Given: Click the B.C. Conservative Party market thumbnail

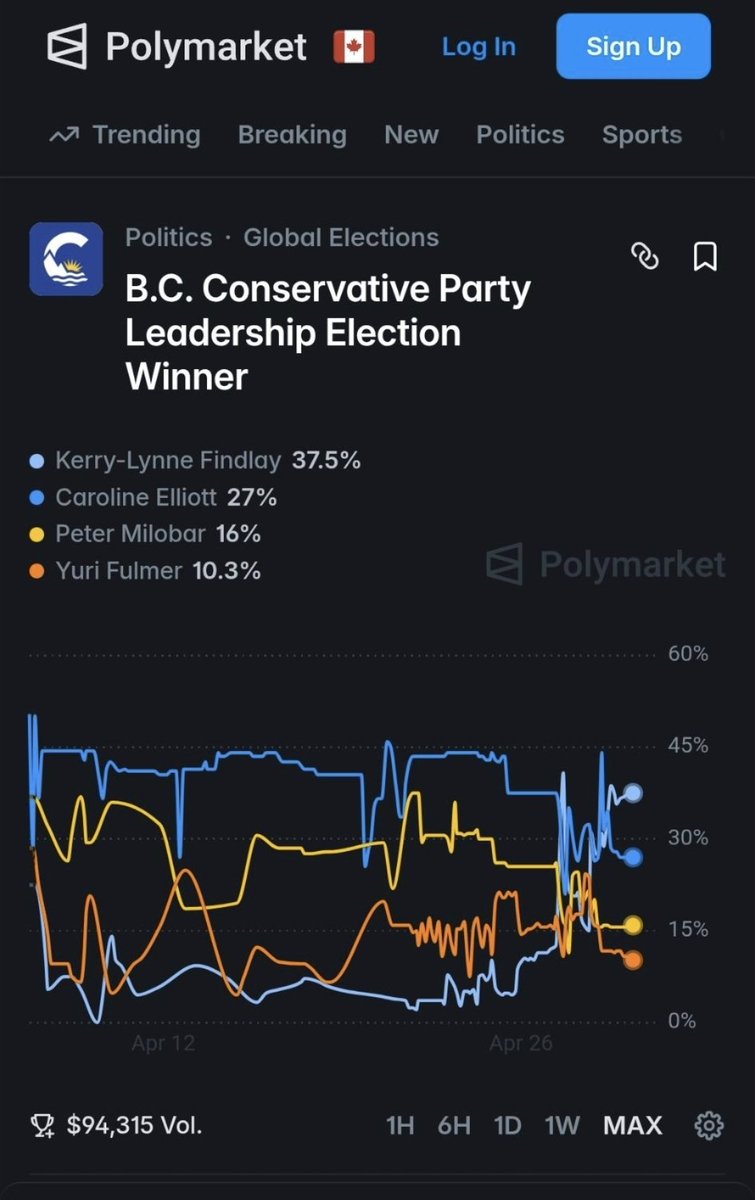Looking at the screenshot, I should 66,259.
